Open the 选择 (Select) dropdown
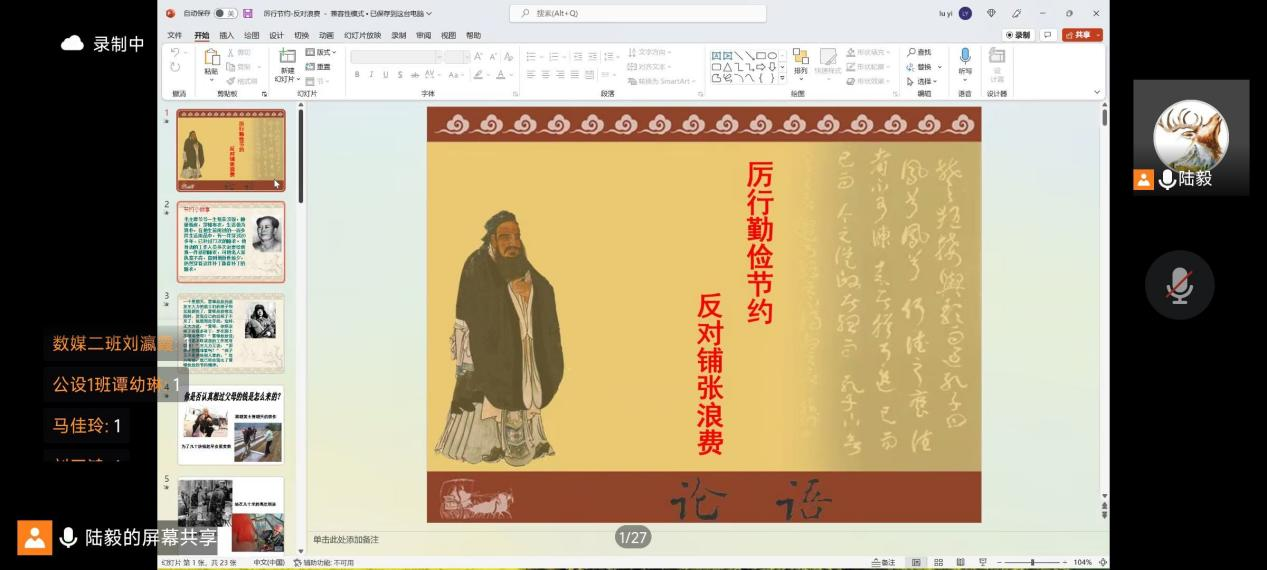 [x=922, y=82]
